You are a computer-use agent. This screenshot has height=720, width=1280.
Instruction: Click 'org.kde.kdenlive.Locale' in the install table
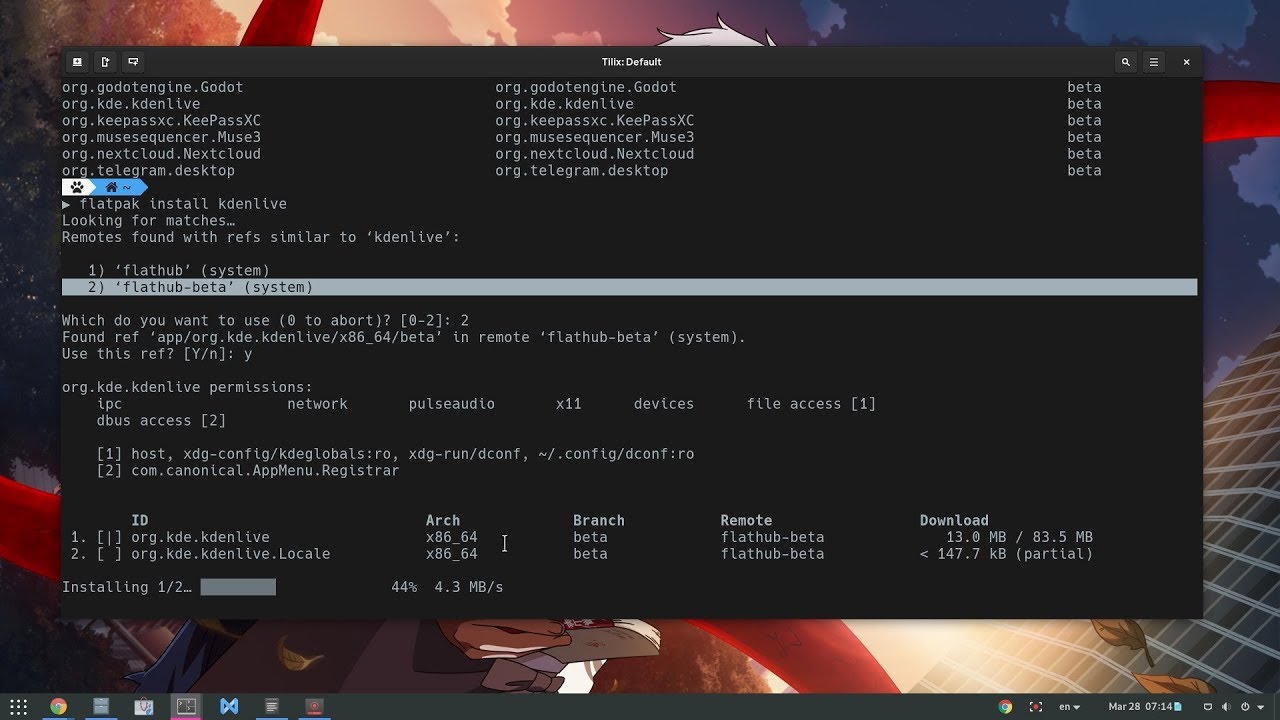point(231,554)
